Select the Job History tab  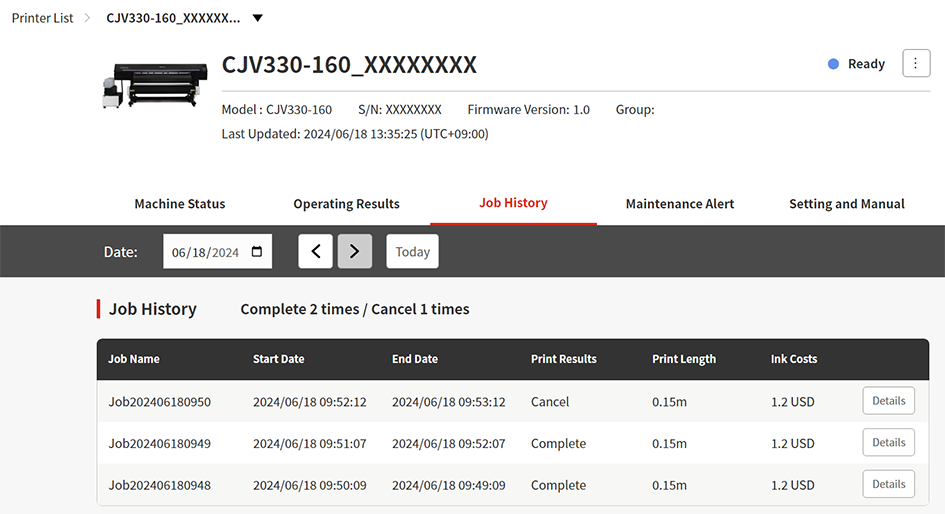click(513, 203)
